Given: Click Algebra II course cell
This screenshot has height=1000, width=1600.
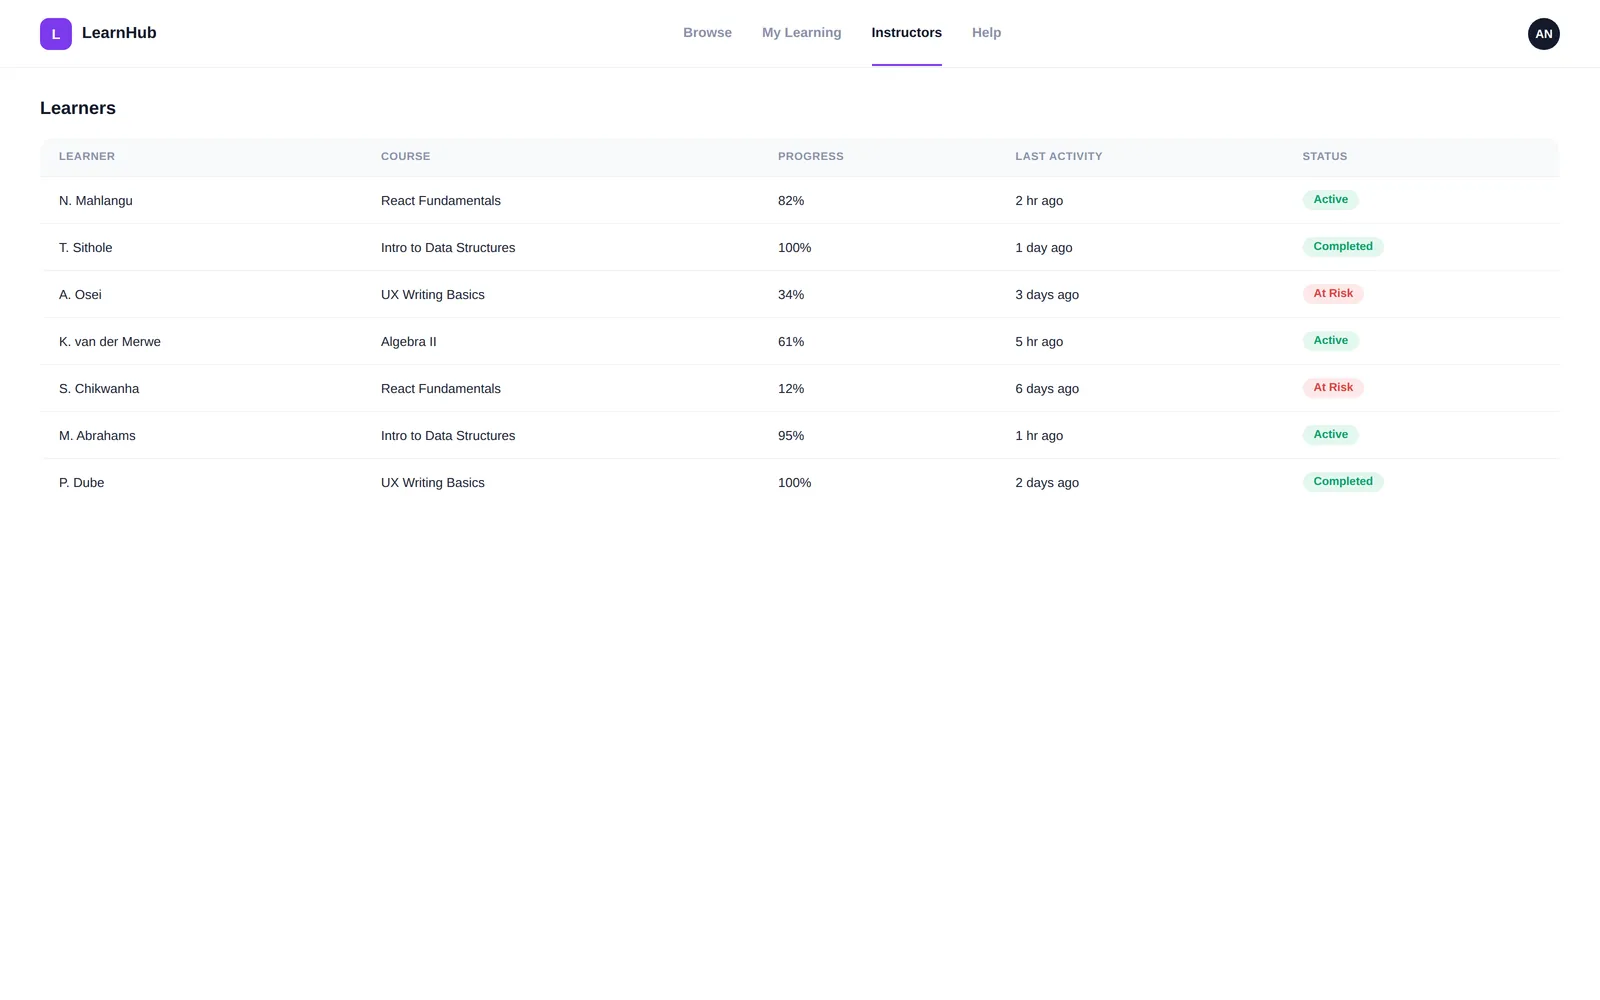Looking at the screenshot, I should coord(409,342).
